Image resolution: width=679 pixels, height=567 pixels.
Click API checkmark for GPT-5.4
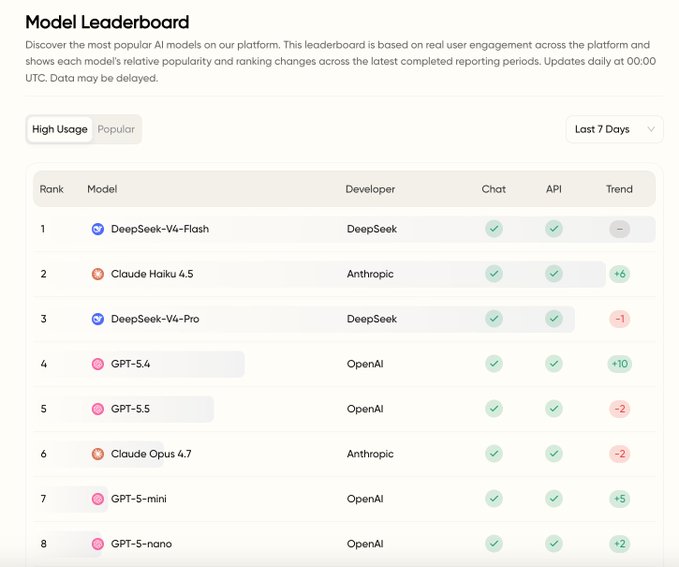554,364
